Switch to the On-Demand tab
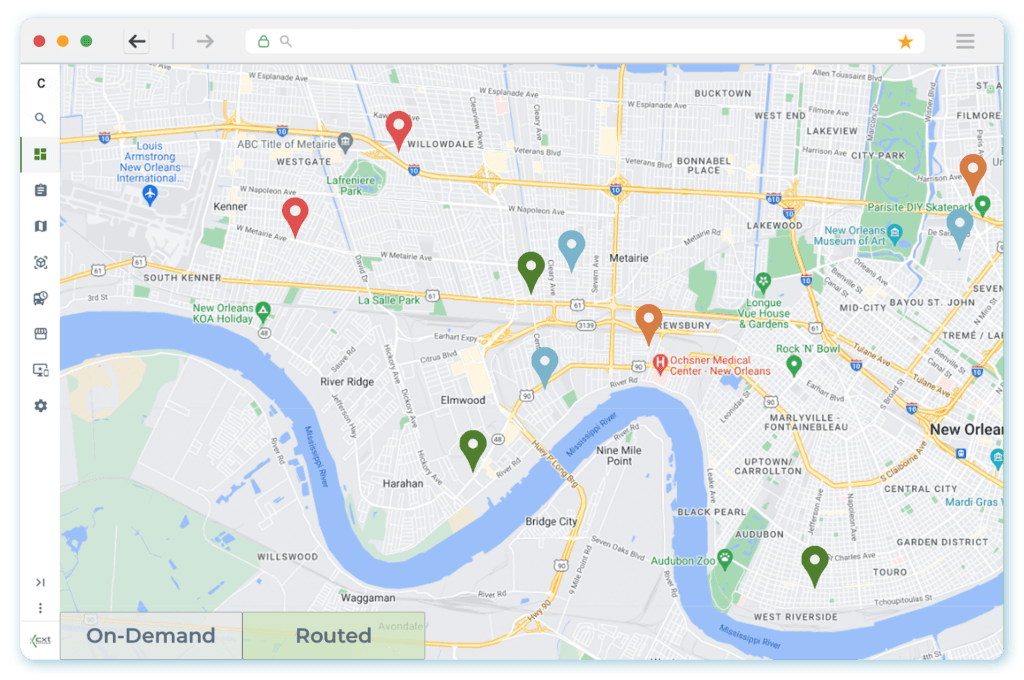 151,636
